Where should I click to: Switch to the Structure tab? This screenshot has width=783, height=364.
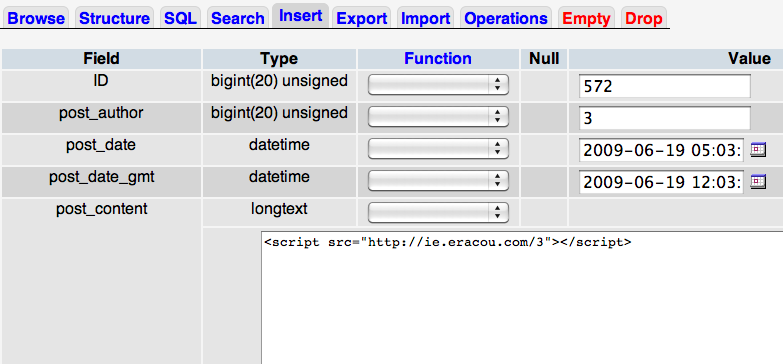114,18
